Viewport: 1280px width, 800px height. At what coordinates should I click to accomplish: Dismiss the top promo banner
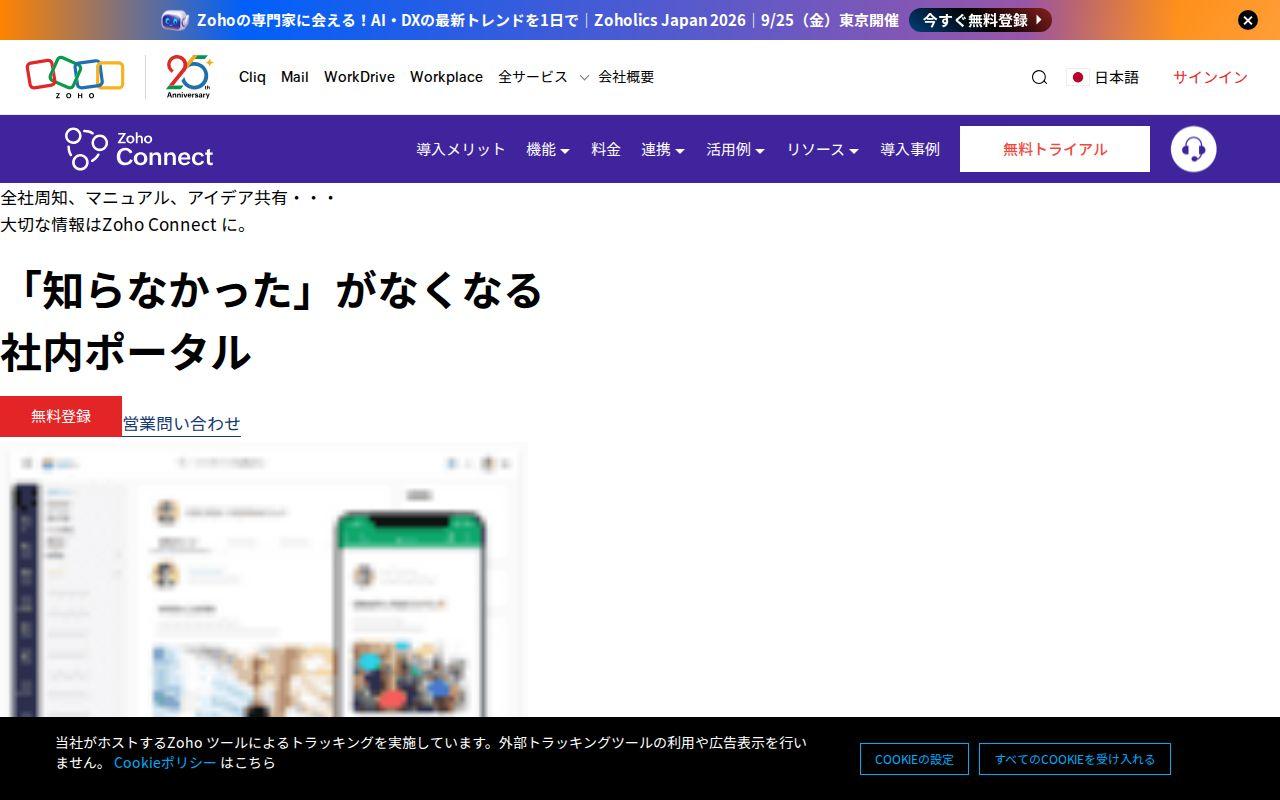(x=1247, y=20)
